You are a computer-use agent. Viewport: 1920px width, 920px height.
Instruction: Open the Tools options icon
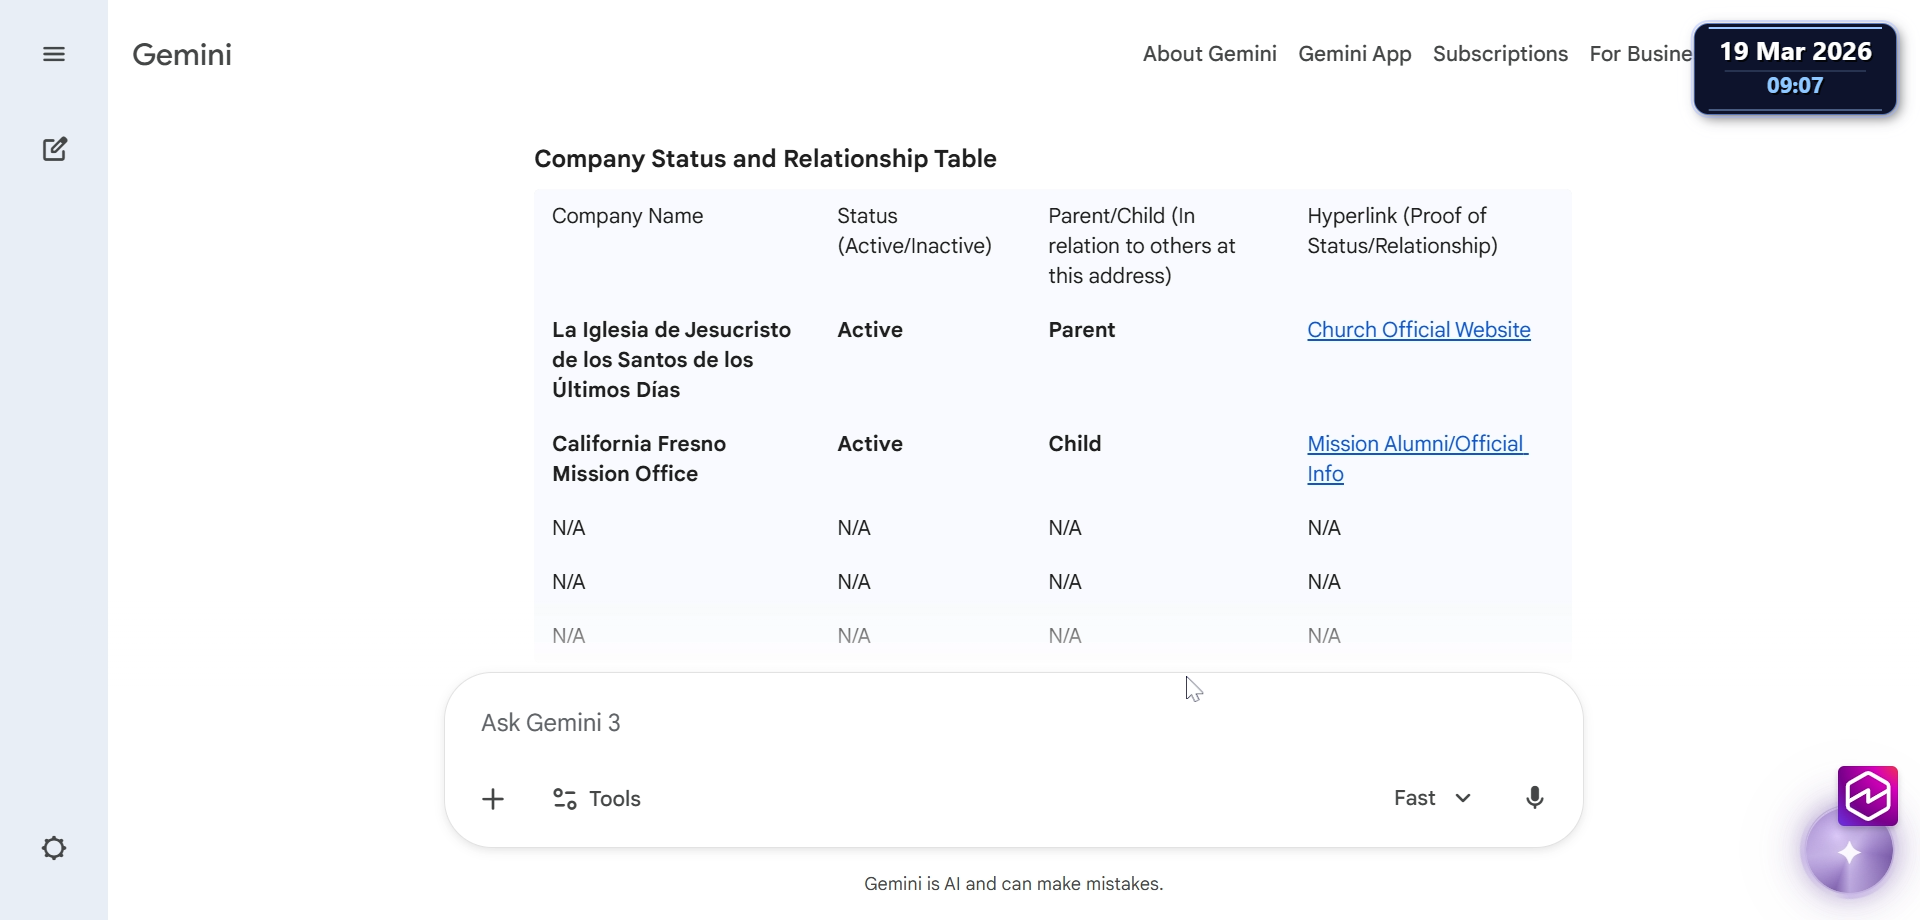(565, 799)
